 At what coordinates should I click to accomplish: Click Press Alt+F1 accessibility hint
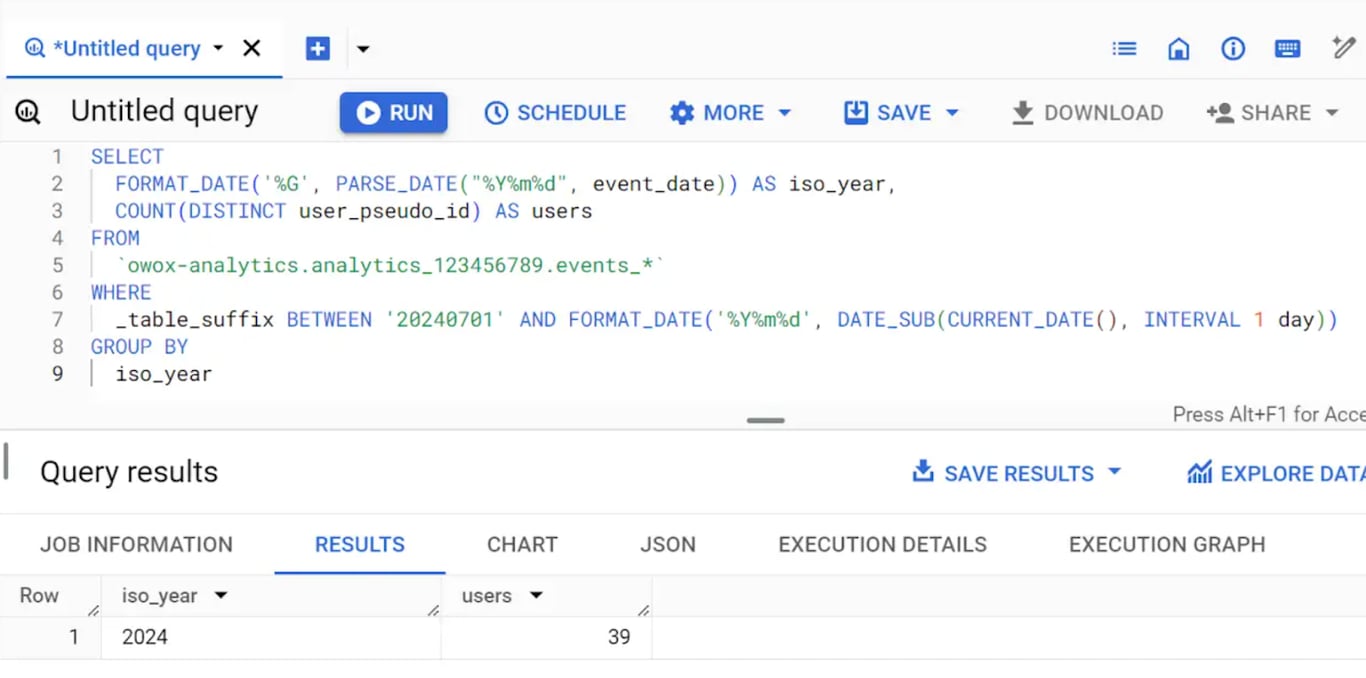1269,414
